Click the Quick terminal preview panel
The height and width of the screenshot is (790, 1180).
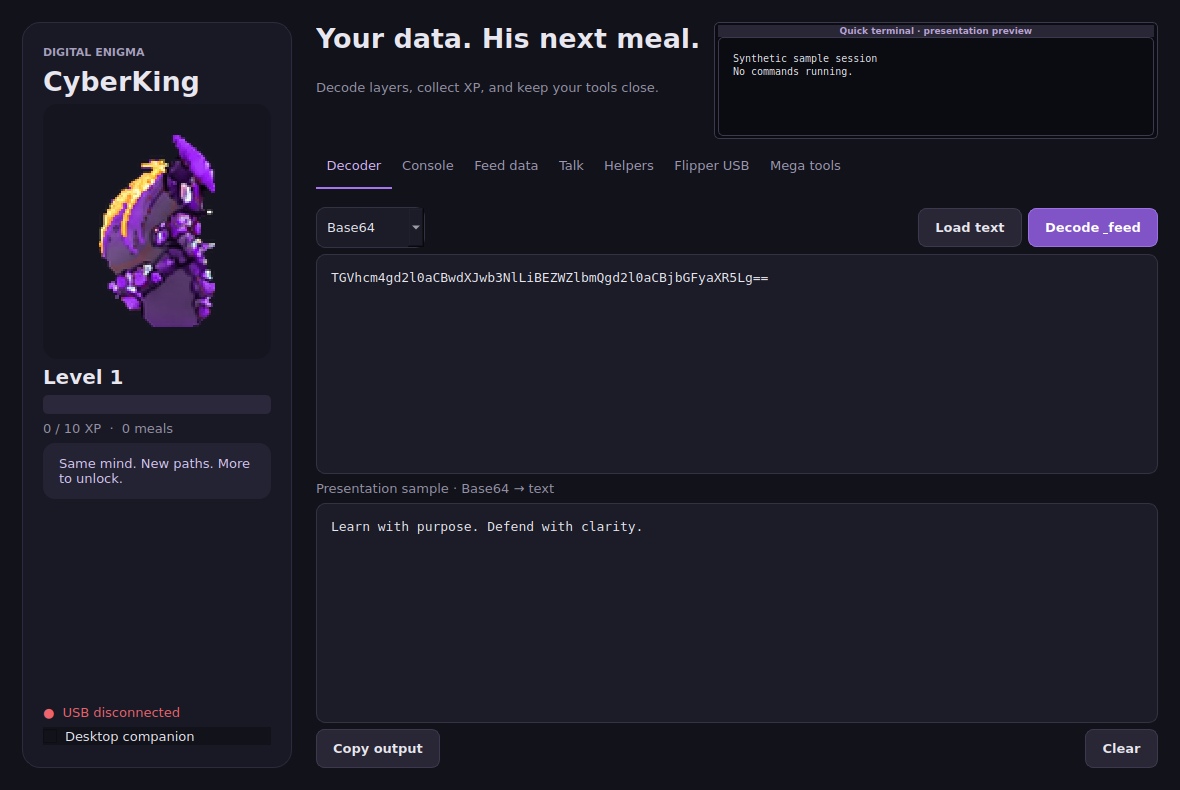[x=935, y=81]
